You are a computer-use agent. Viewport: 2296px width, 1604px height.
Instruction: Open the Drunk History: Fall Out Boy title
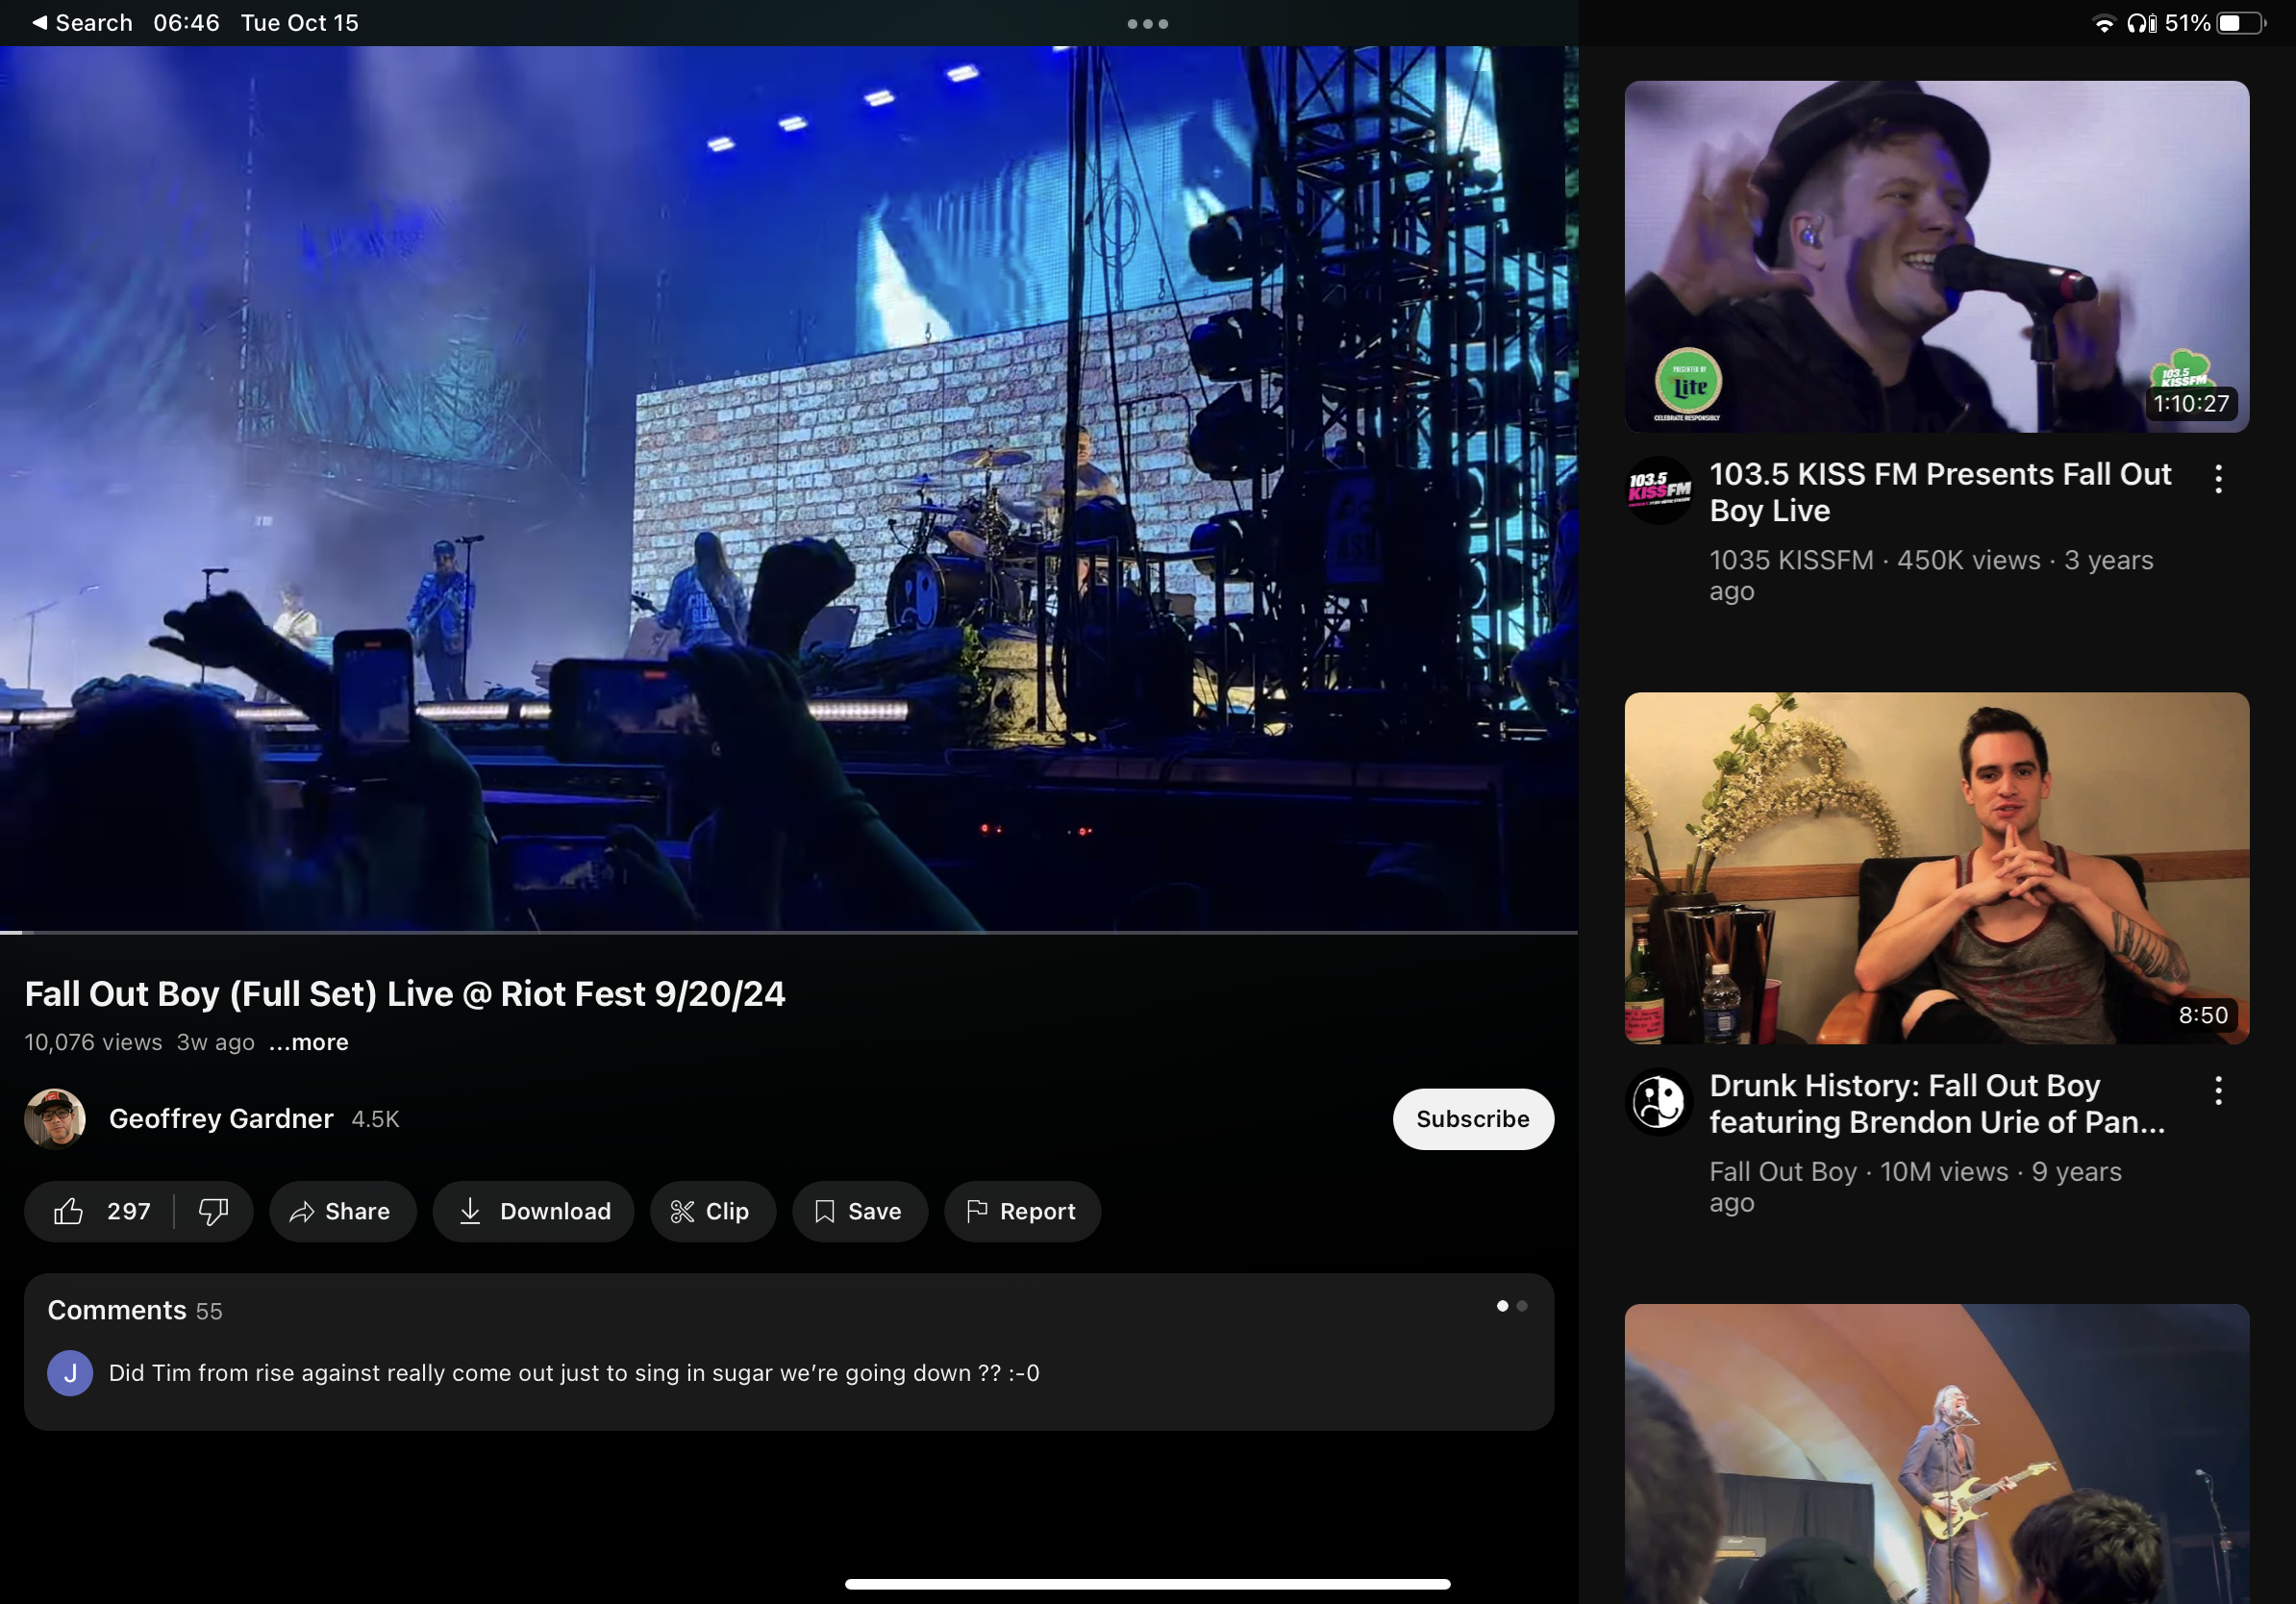(x=1937, y=1103)
